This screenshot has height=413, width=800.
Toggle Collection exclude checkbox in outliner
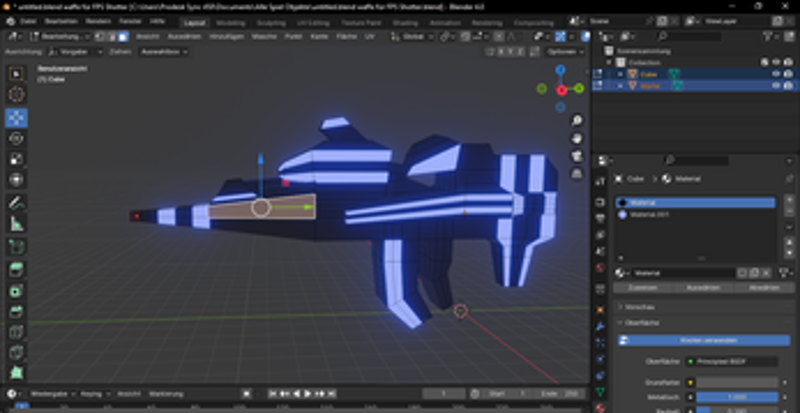point(764,62)
